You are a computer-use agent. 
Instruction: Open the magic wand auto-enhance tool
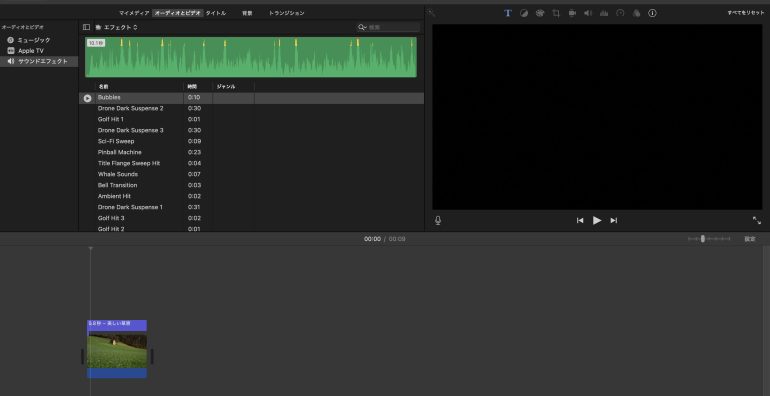click(431, 13)
